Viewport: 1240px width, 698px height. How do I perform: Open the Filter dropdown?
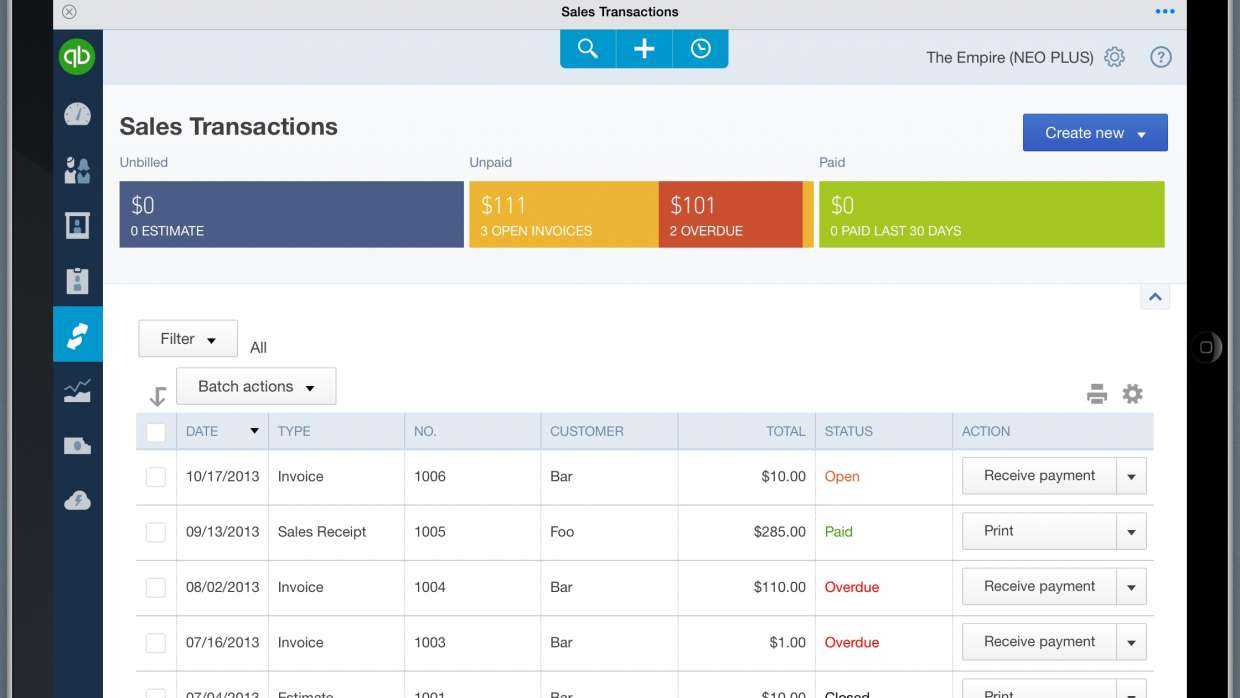[x=187, y=338]
